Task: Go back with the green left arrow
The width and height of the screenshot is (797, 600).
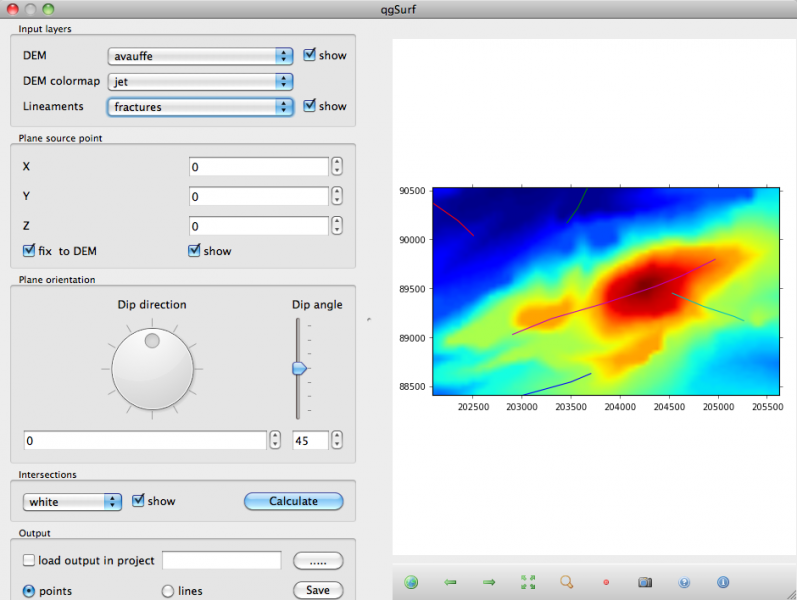Action: [450, 582]
